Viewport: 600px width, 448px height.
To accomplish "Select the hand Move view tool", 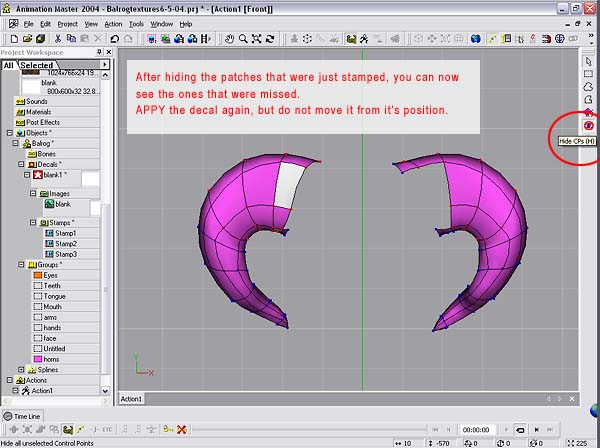I will [x=229, y=39].
